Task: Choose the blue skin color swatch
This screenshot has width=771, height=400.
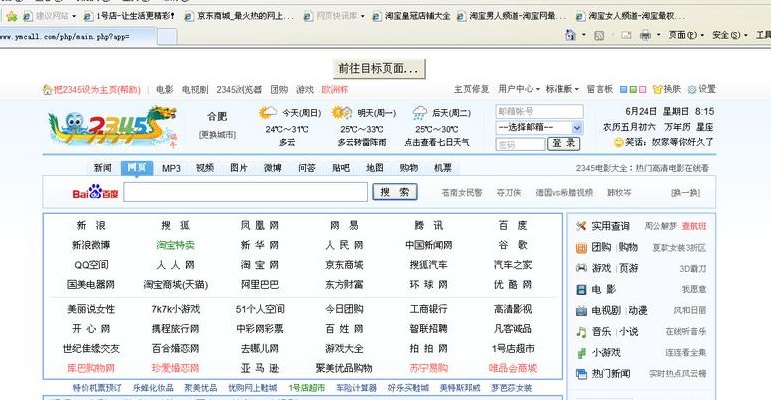Action: (623, 90)
